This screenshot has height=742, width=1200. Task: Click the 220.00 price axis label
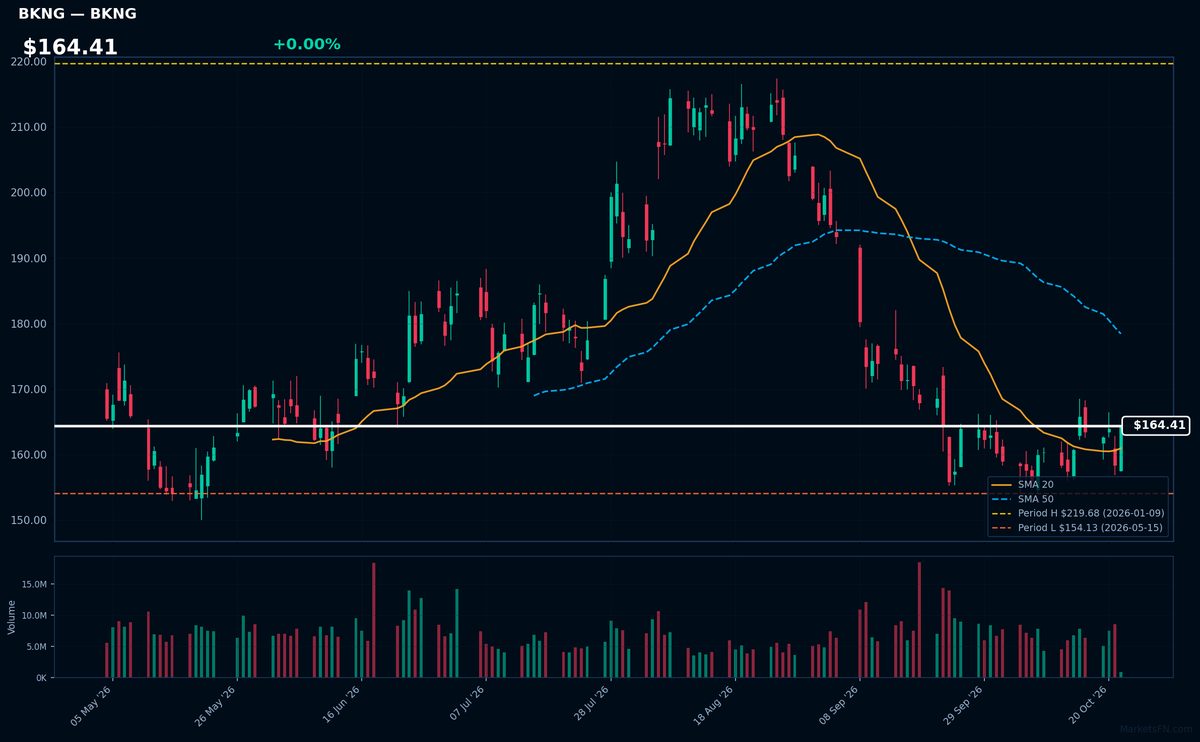[30, 62]
